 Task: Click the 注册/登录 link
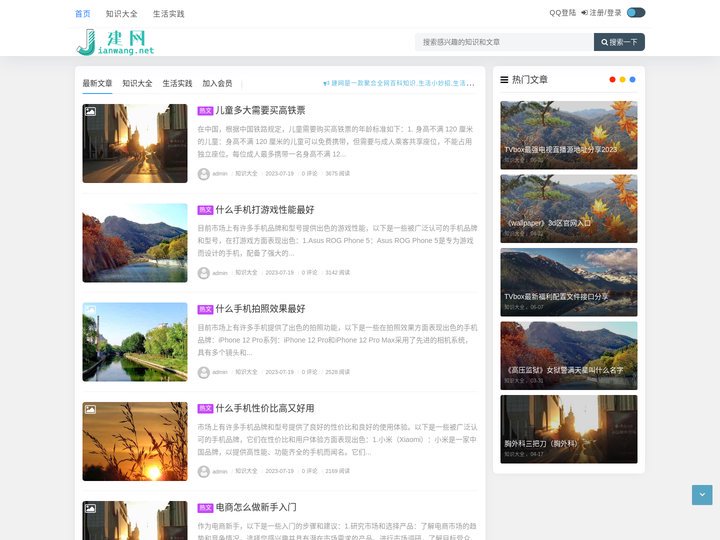[x=601, y=12]
